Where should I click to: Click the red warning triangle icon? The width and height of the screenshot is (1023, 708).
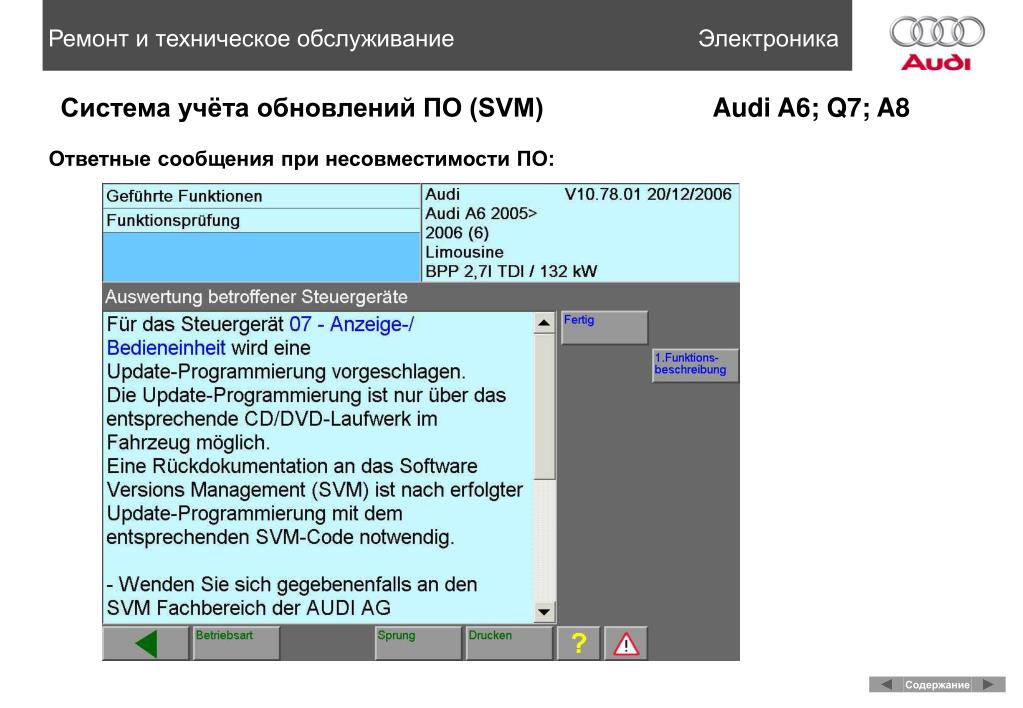(x=626, y=643)
